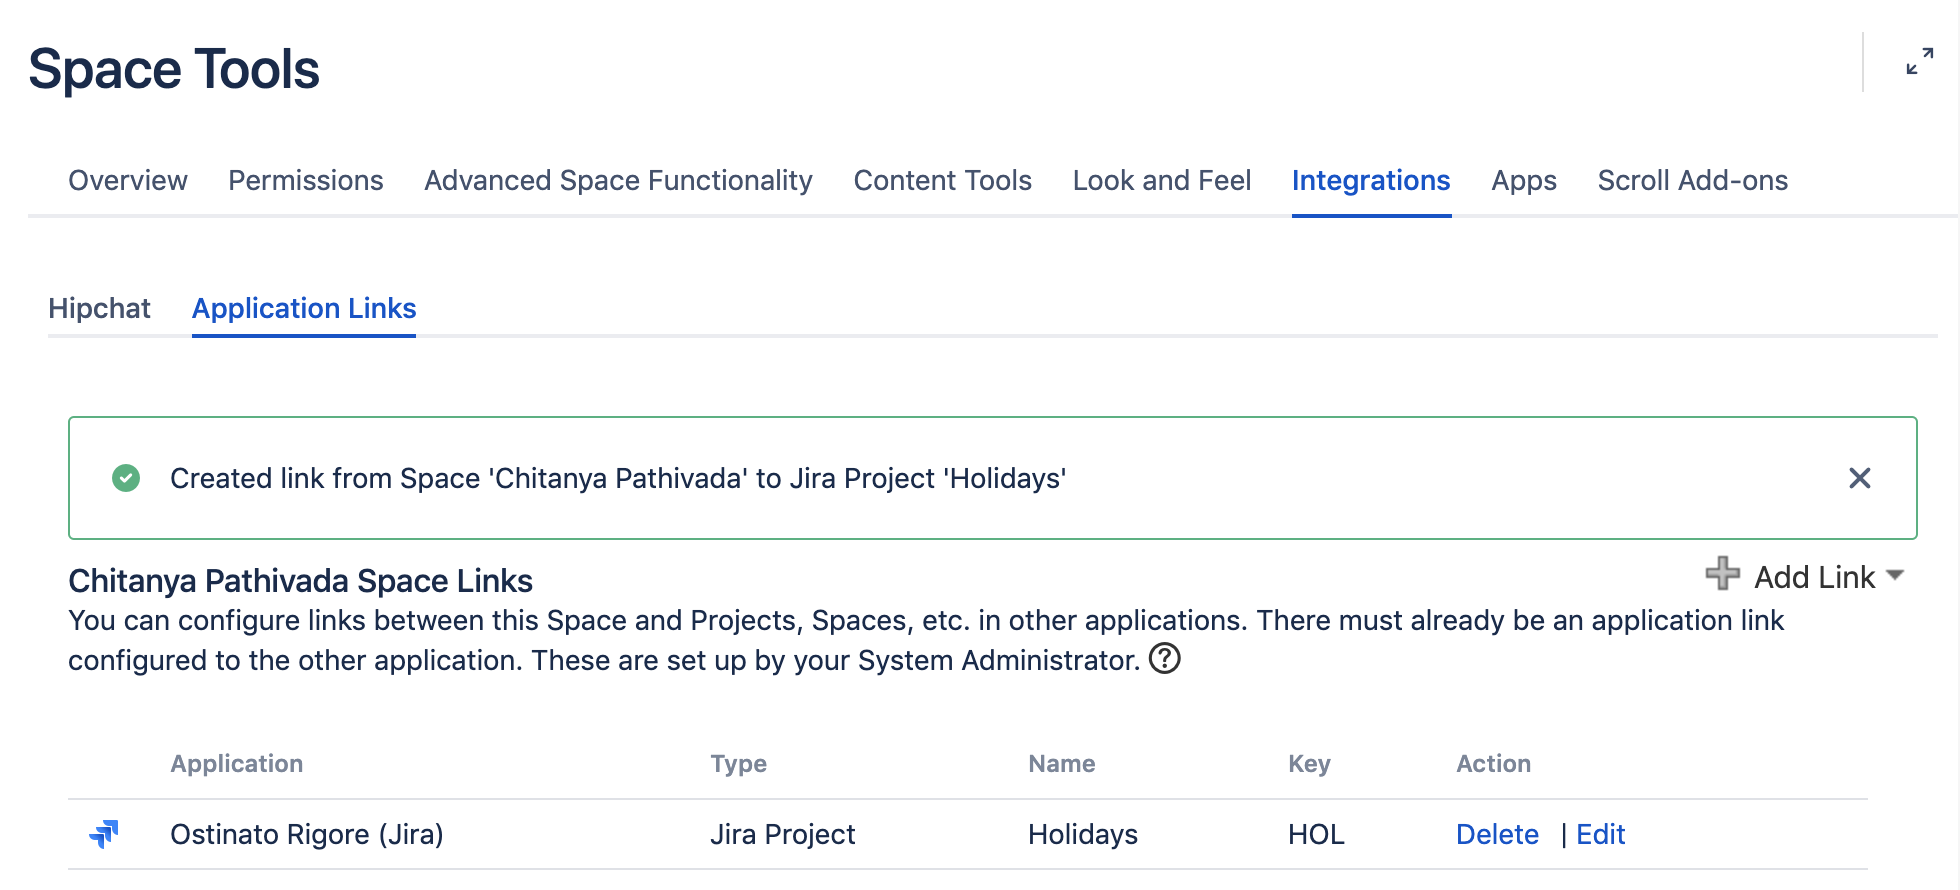Click the Type column header
Screen dimensions: 1960x890
pyautogui.click(x=738, y=764)
